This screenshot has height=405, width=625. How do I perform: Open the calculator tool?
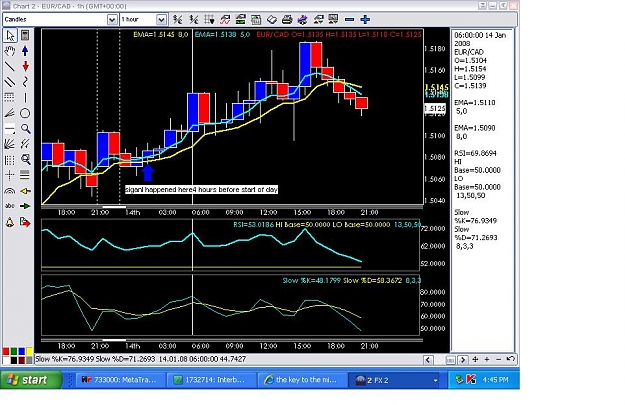coord(25,35)
